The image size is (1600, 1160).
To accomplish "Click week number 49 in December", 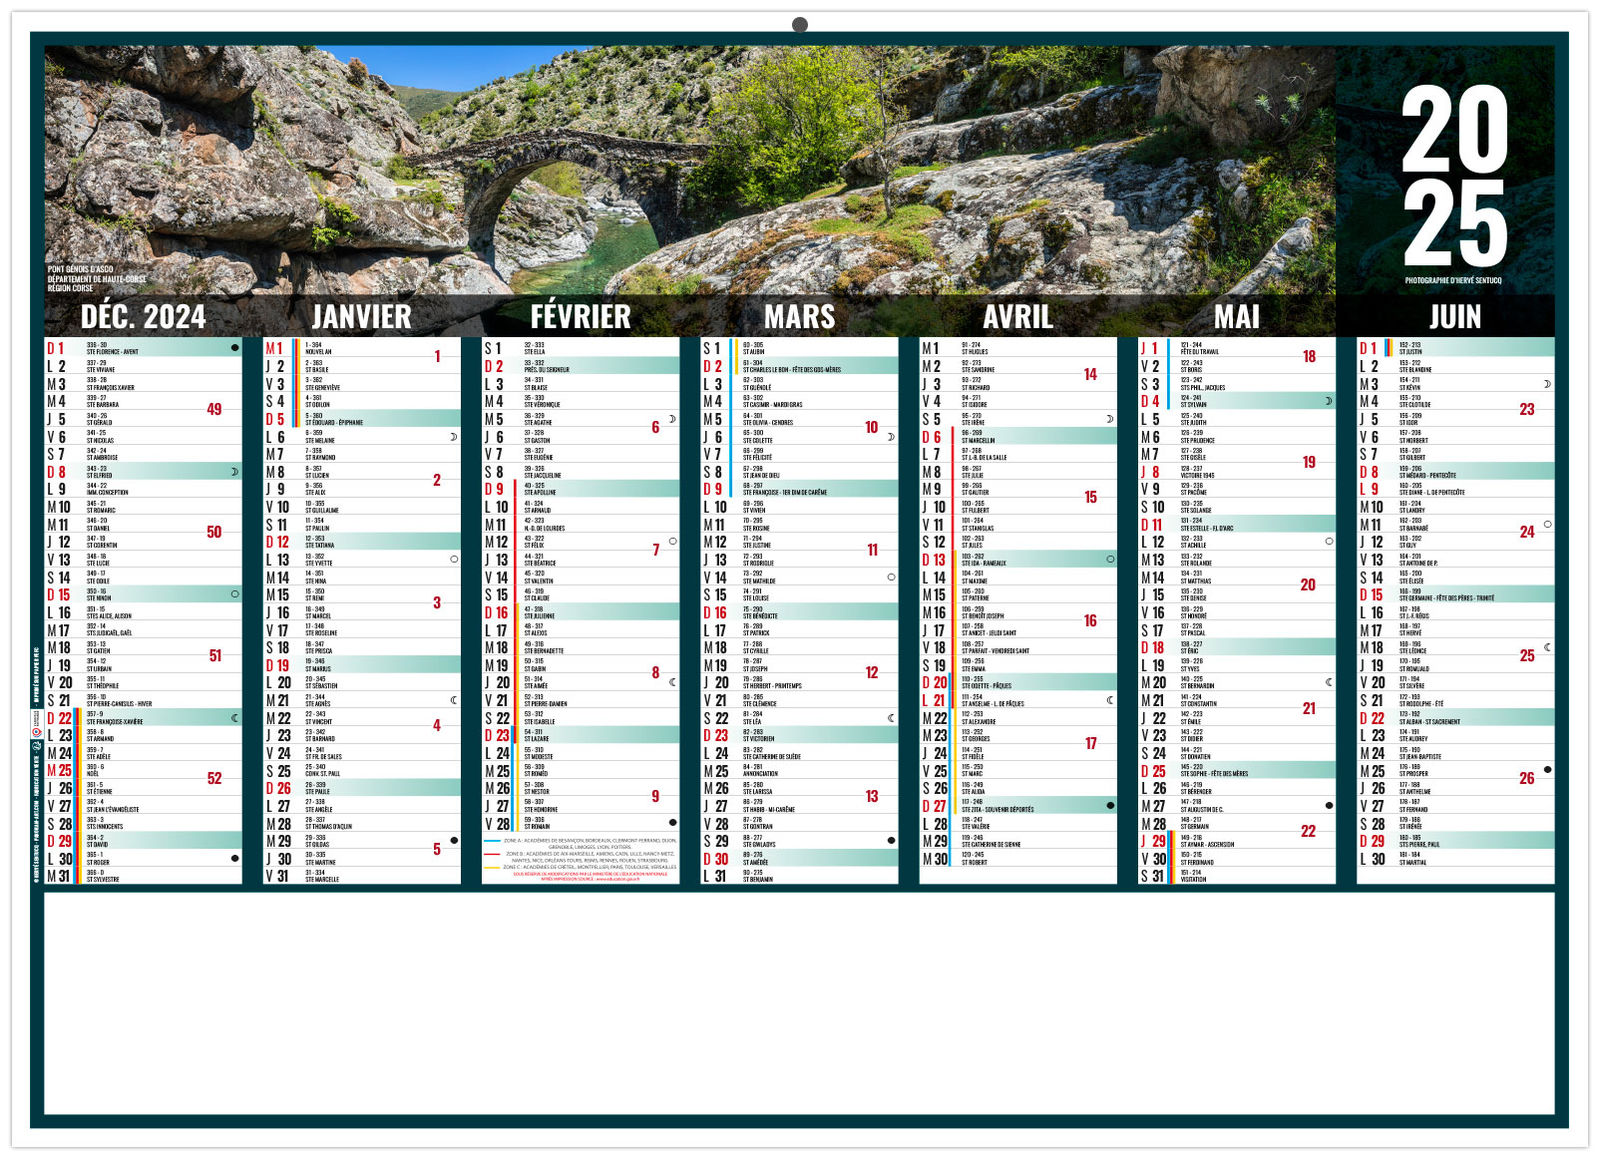I will [x=214, y=409].
